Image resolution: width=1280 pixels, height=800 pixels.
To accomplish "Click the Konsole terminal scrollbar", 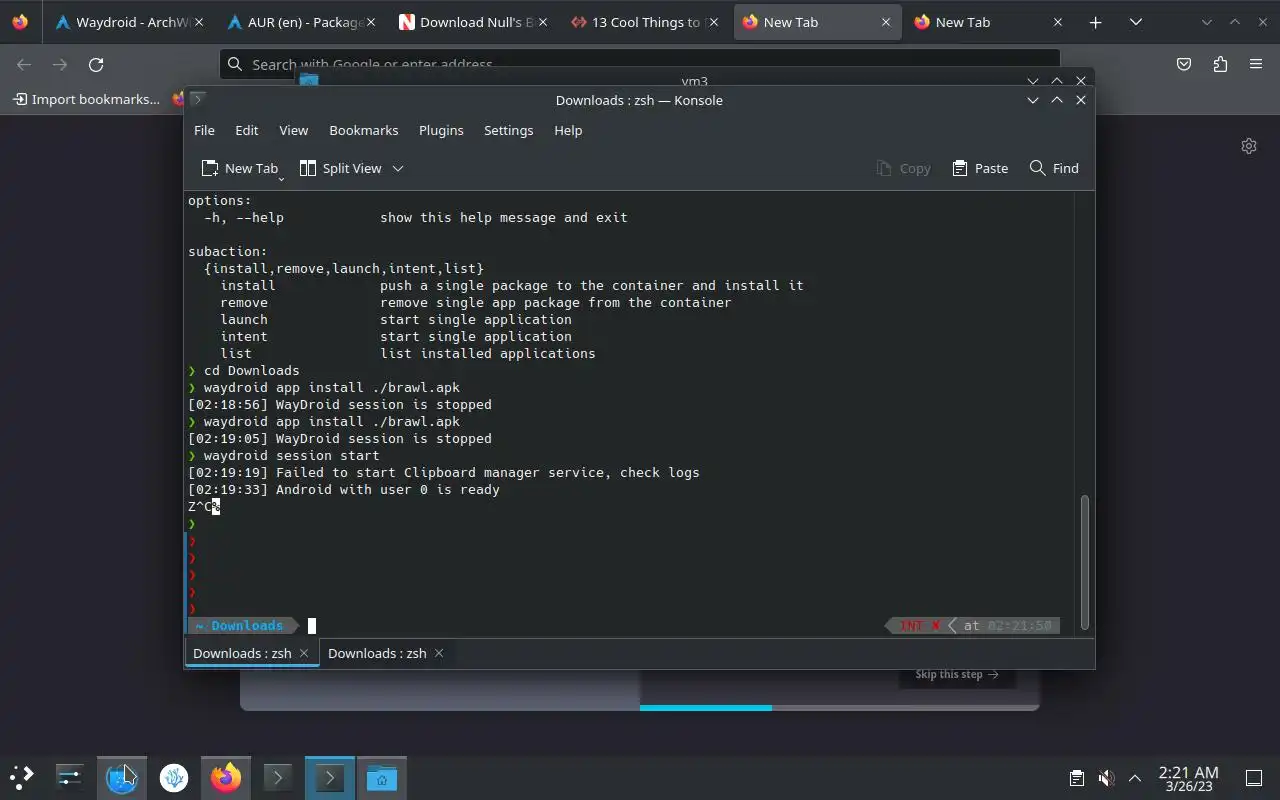I will (1084, 560).
